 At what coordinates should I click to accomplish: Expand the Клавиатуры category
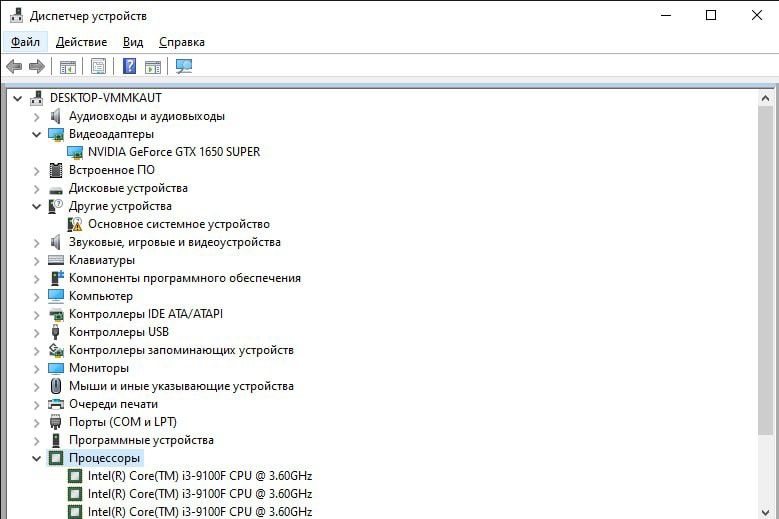pyautogui.click(x=36, y=261)
